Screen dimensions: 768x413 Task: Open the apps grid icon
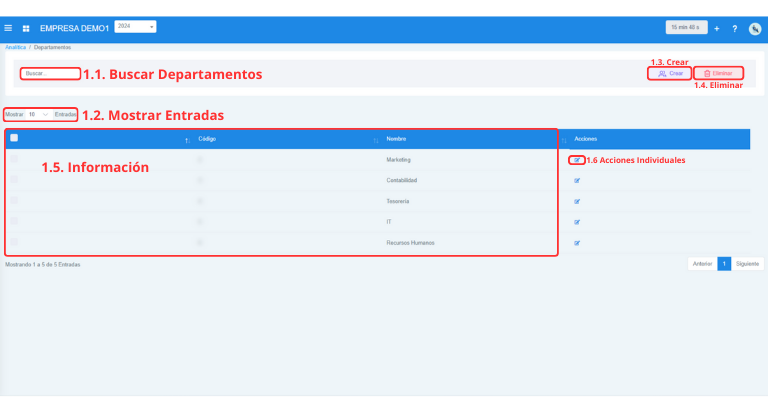(26, 28)
